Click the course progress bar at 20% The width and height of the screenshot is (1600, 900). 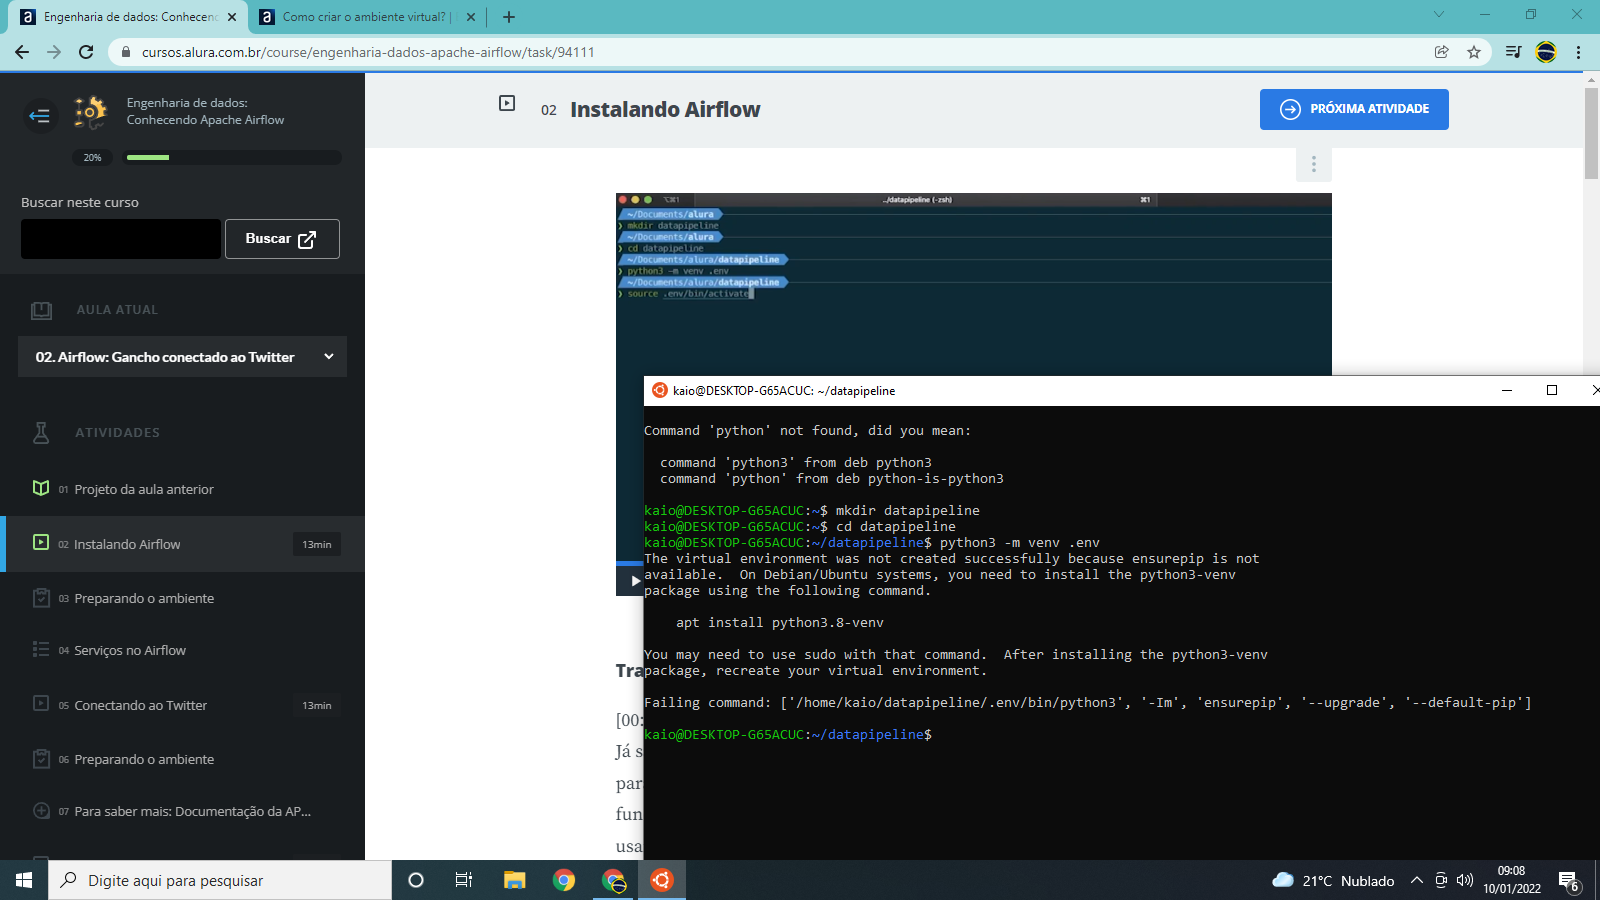[232, 157]
